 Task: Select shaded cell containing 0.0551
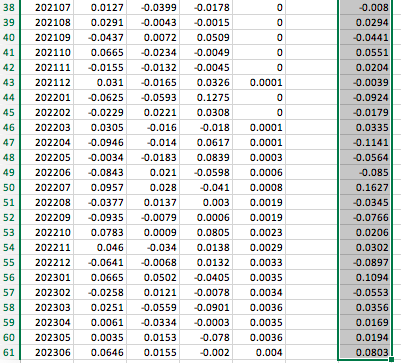365,52
